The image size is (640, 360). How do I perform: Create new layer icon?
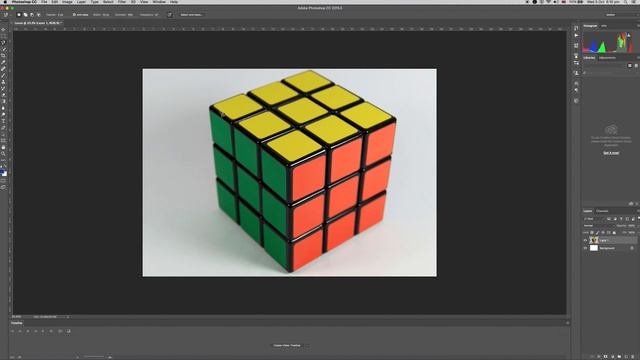click(626, 356)
